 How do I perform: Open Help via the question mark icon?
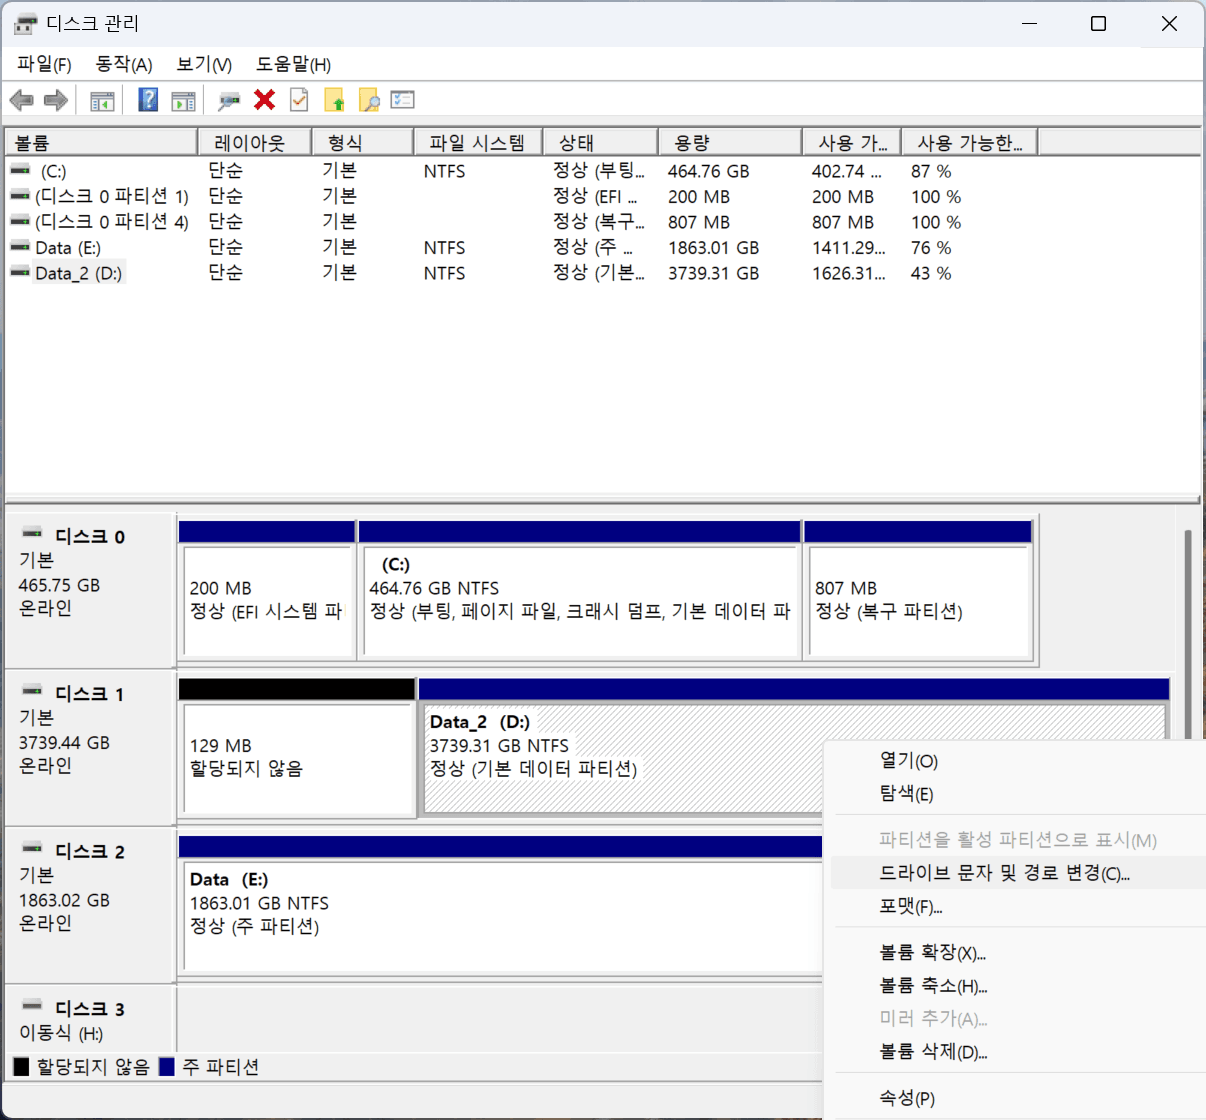coord(148,100)
